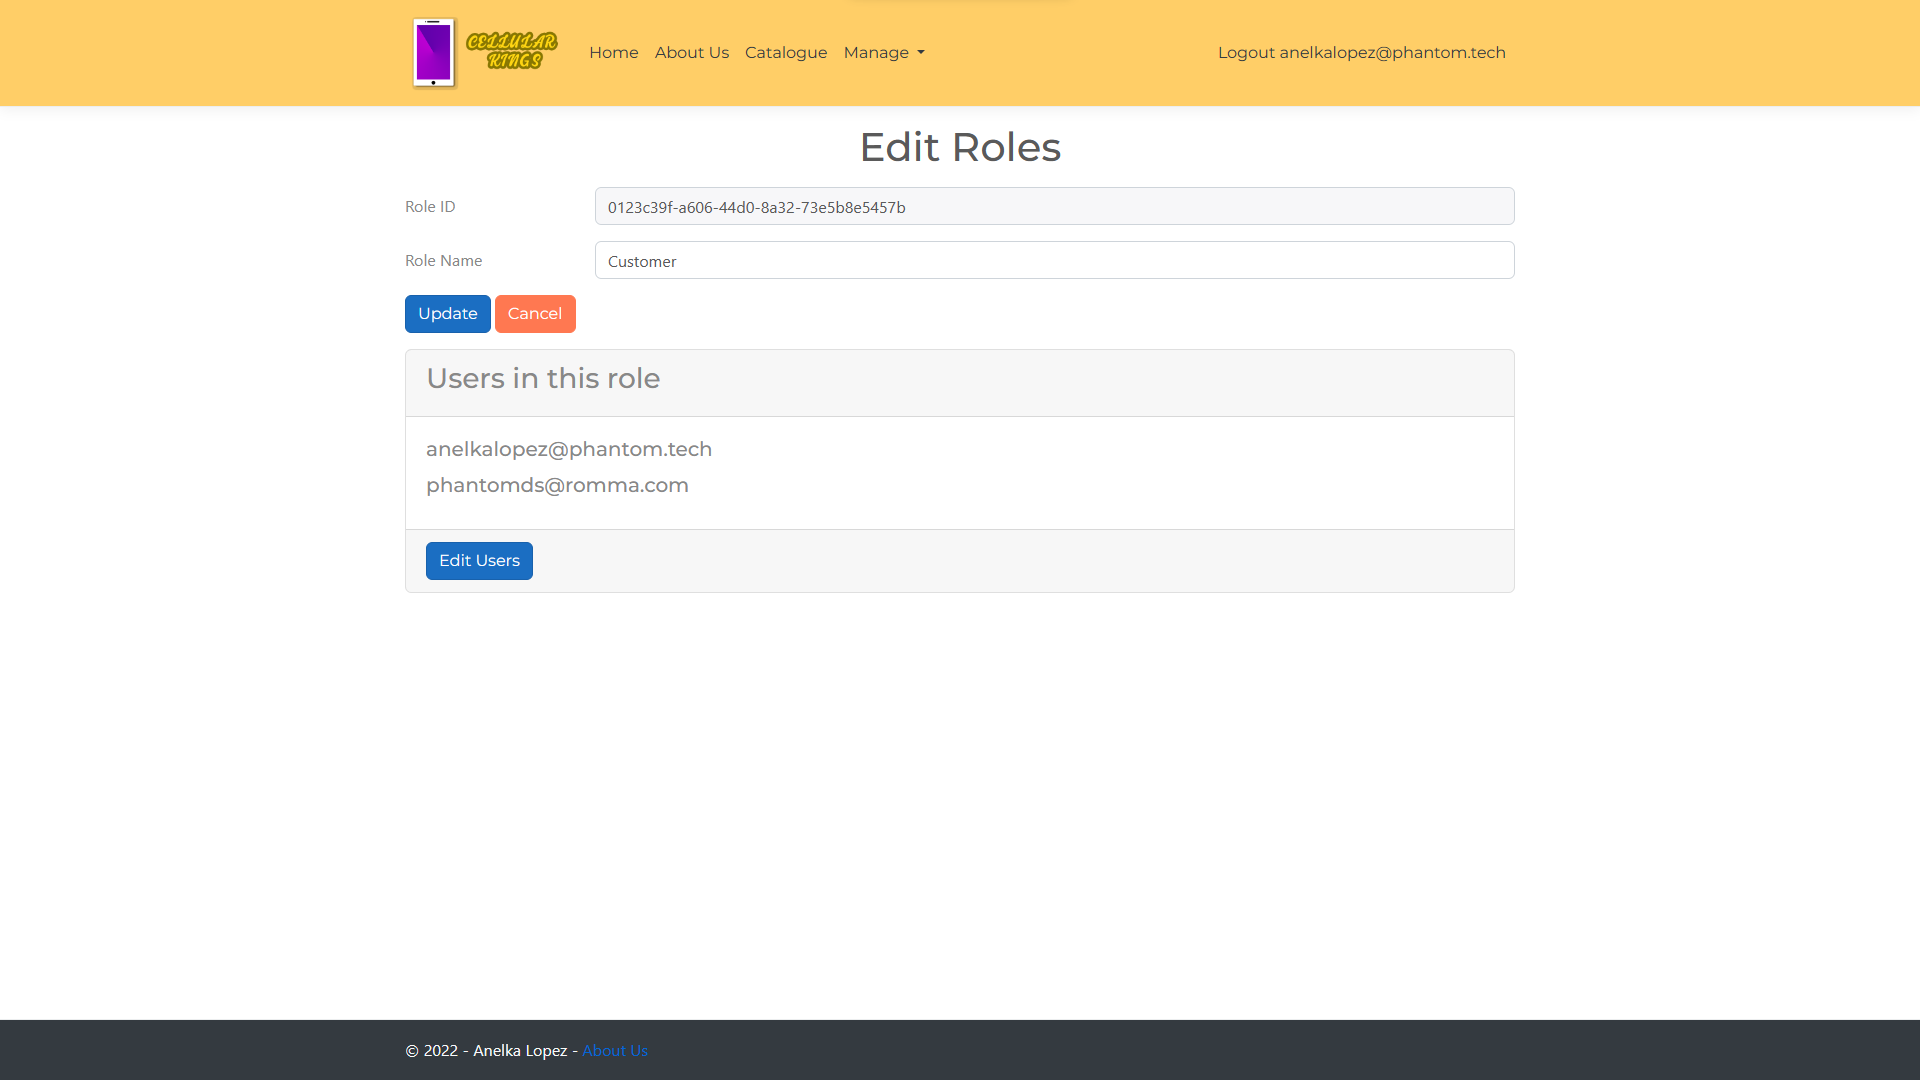Click the Cancel button

(535, 314)
